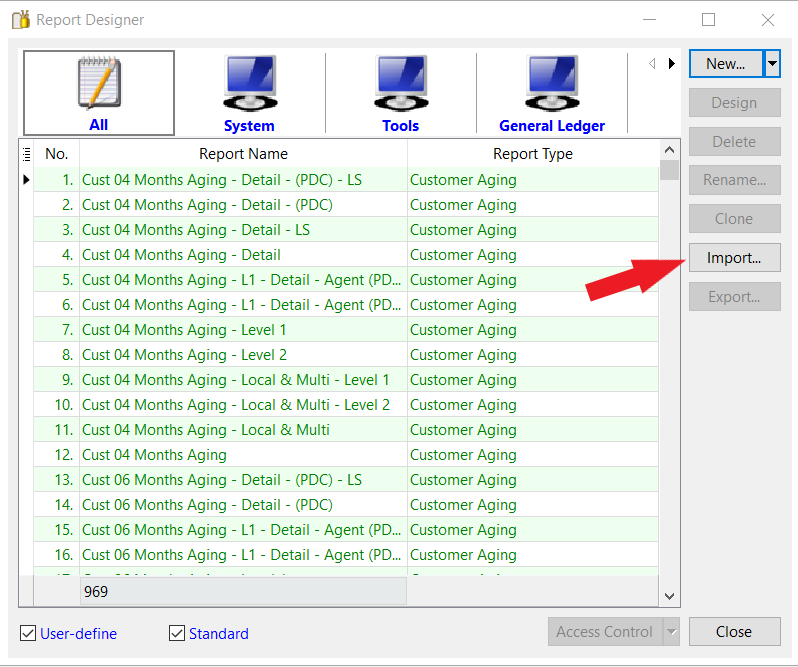Click the grid column chooser icon
This screenshot has height=667, width=798.
pyautogui.click(x=26, y=154)
